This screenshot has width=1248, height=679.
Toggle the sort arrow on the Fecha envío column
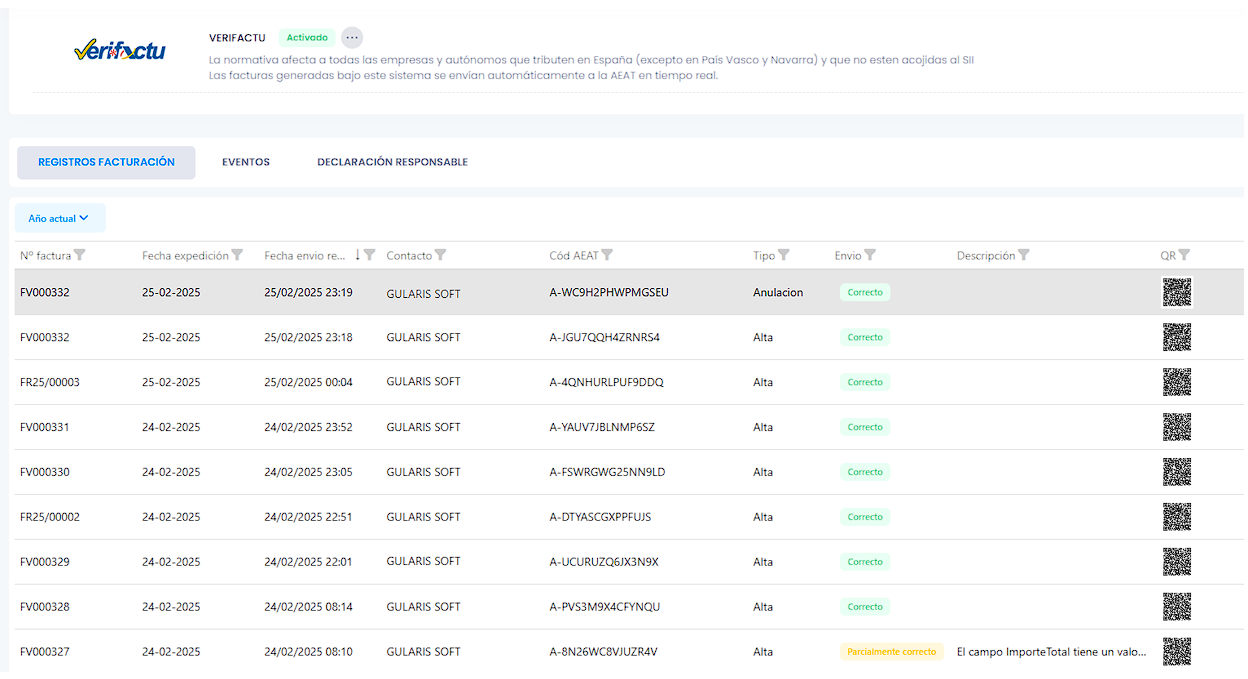tap(357, 255)
